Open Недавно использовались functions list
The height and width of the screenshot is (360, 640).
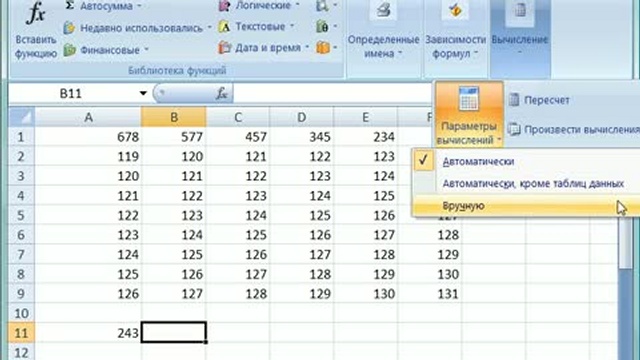138,28
